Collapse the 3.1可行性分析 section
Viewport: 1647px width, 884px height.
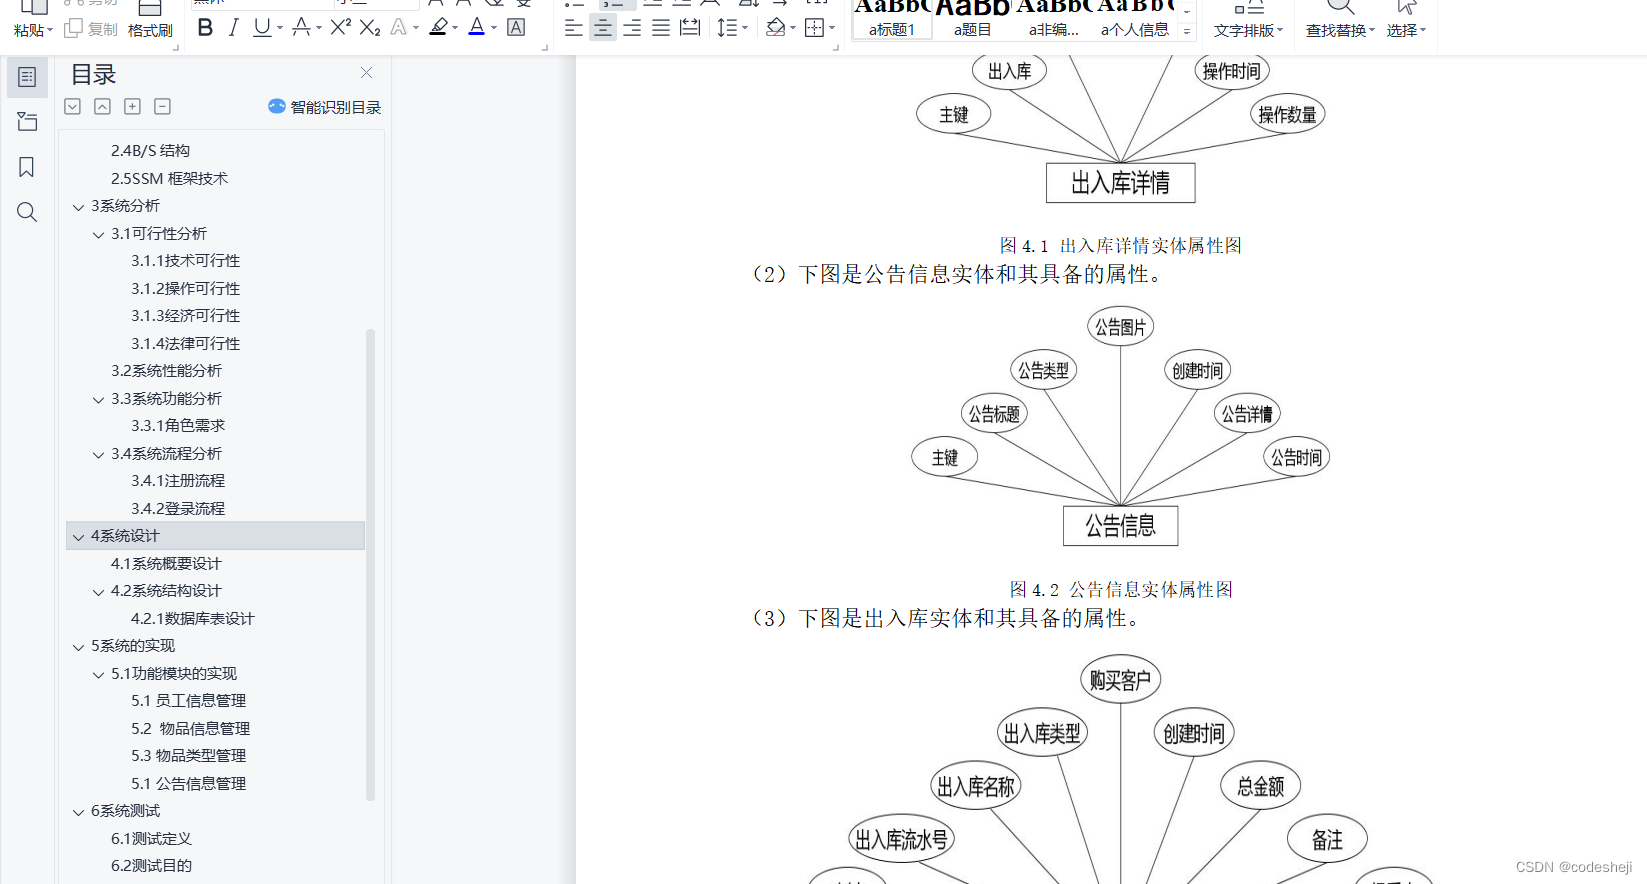click(x=98, y=235)
